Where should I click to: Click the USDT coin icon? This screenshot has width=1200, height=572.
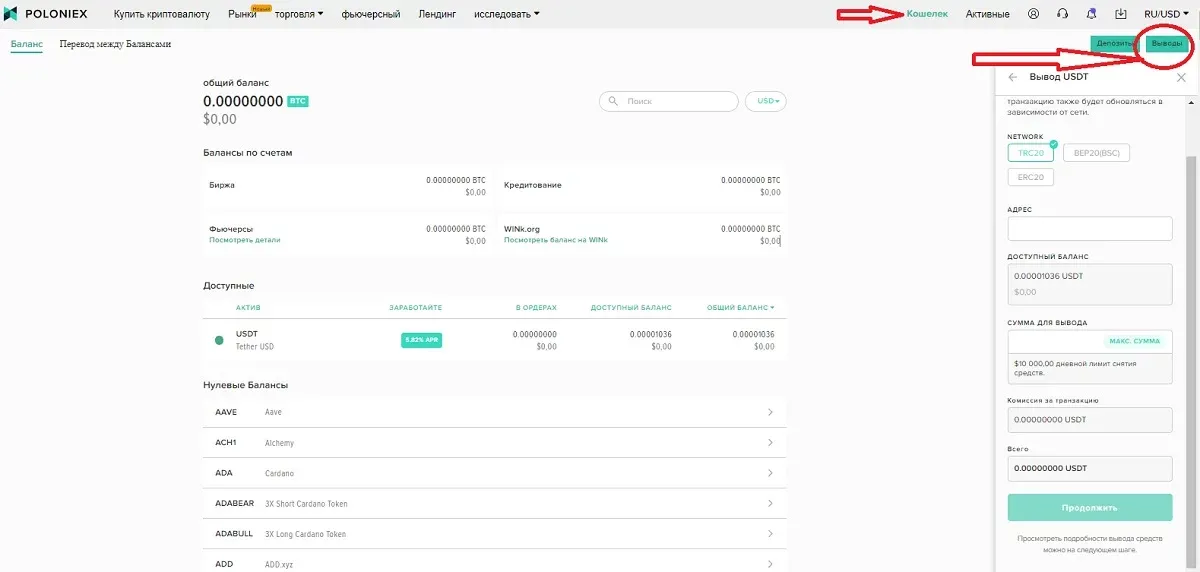coord(219,340)
